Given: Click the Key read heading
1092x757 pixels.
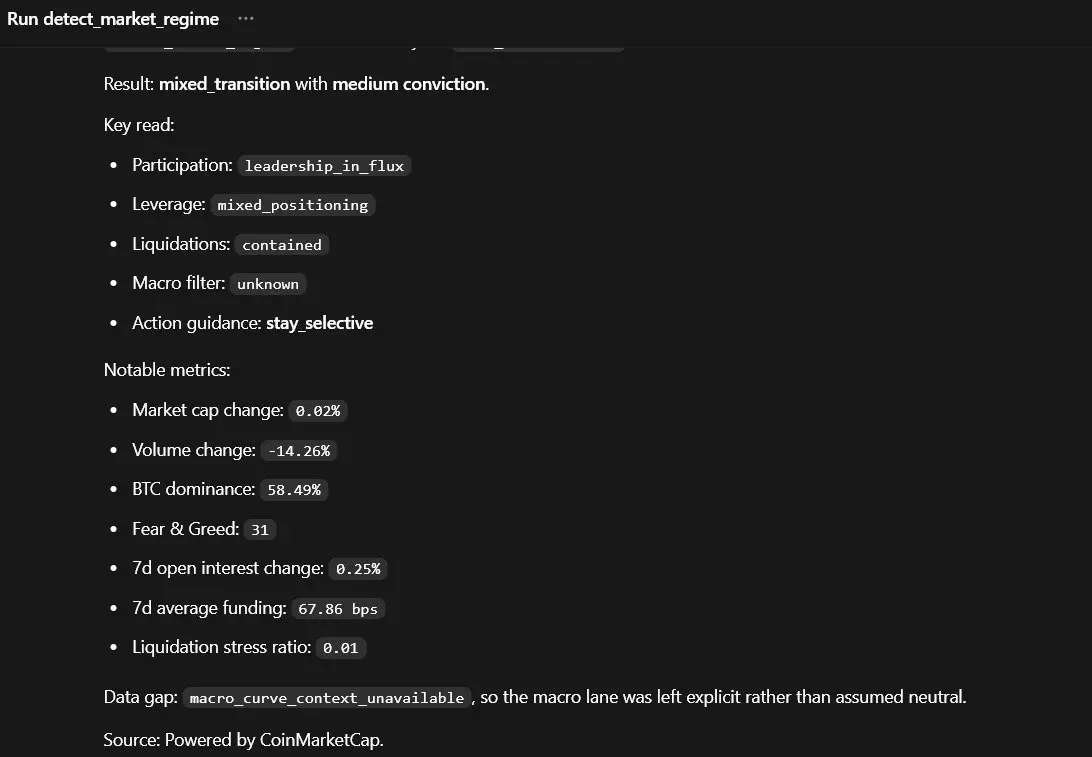Looking at the screenshot, I should [139, 125].
